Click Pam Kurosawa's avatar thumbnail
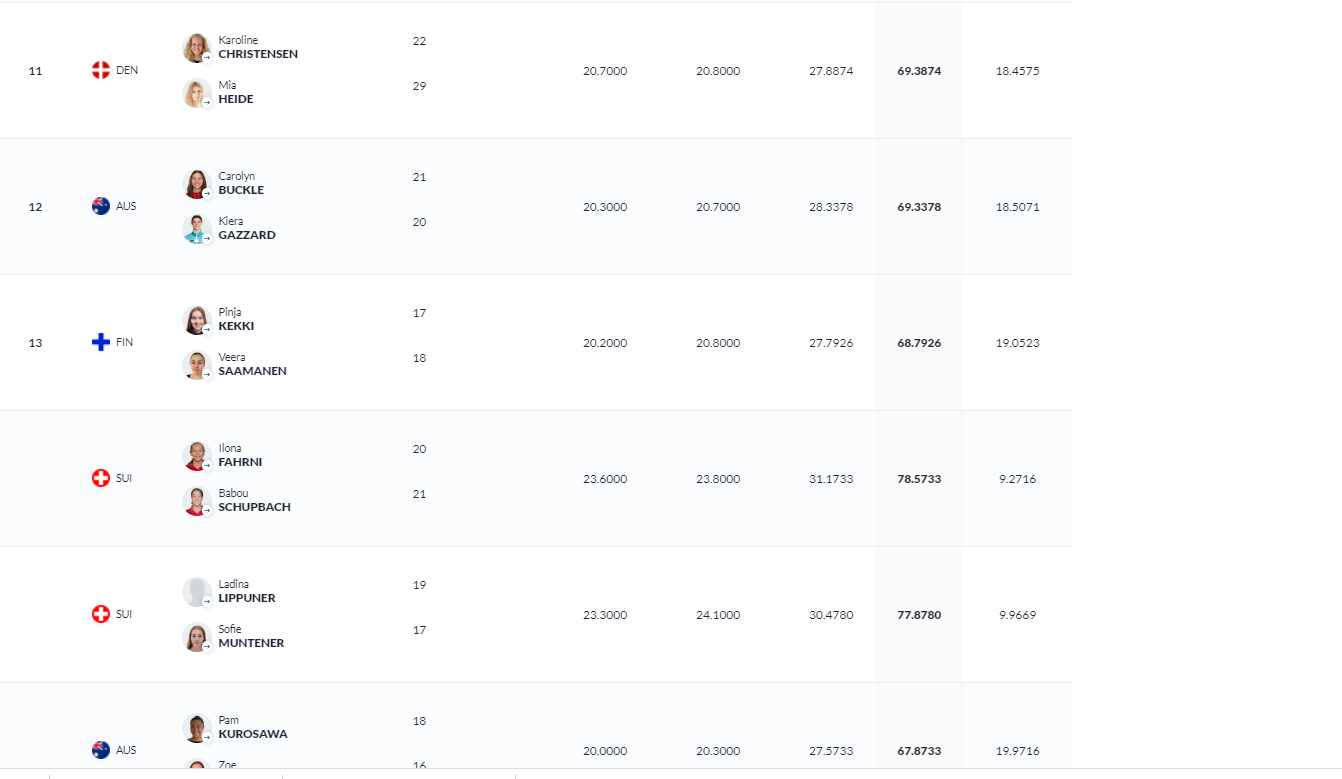This screenshot has width=1342, height=779. click(196, 727)
